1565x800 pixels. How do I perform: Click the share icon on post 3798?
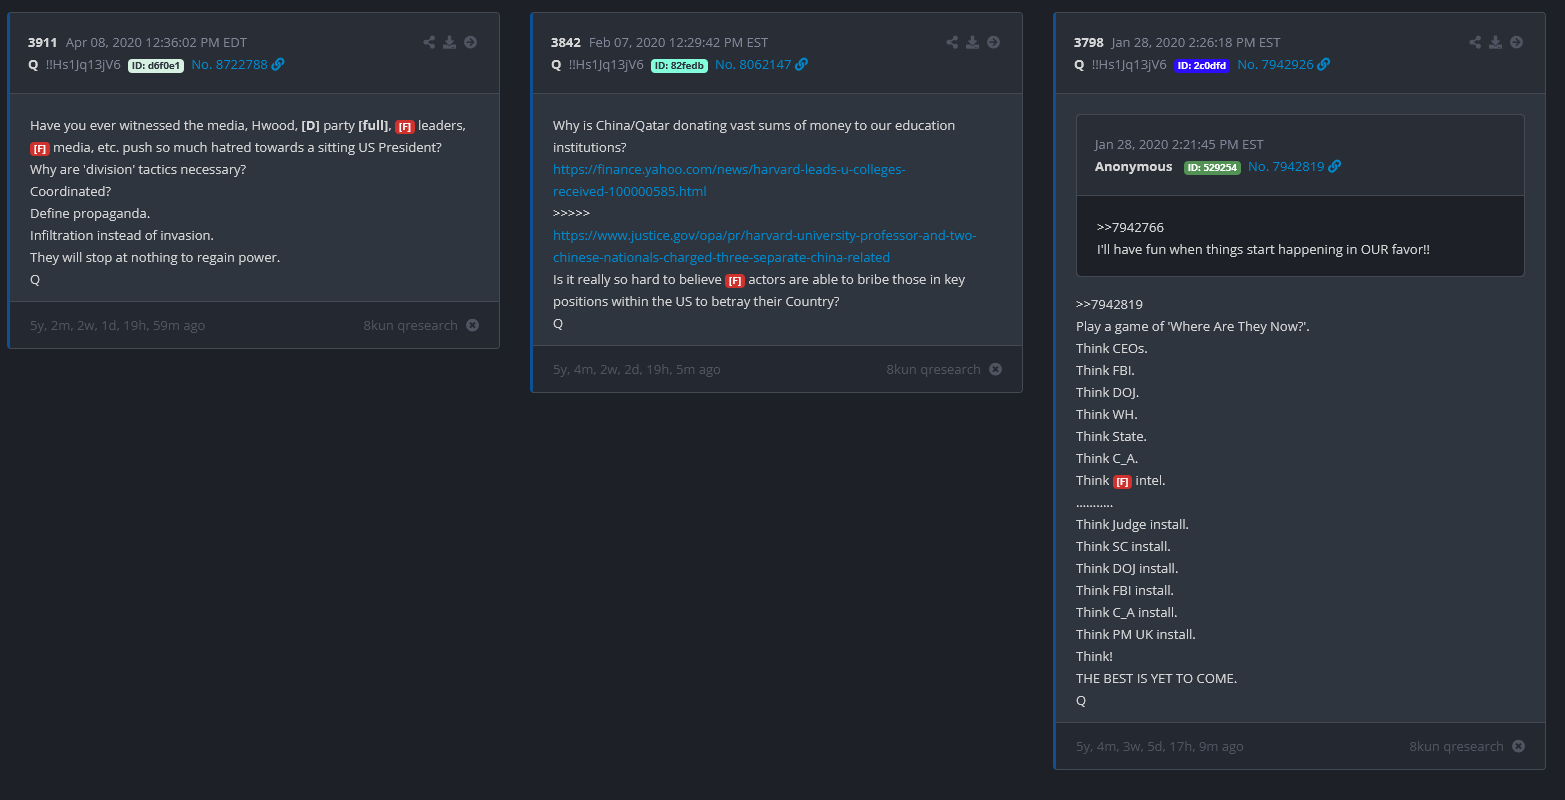[1475, 42]
